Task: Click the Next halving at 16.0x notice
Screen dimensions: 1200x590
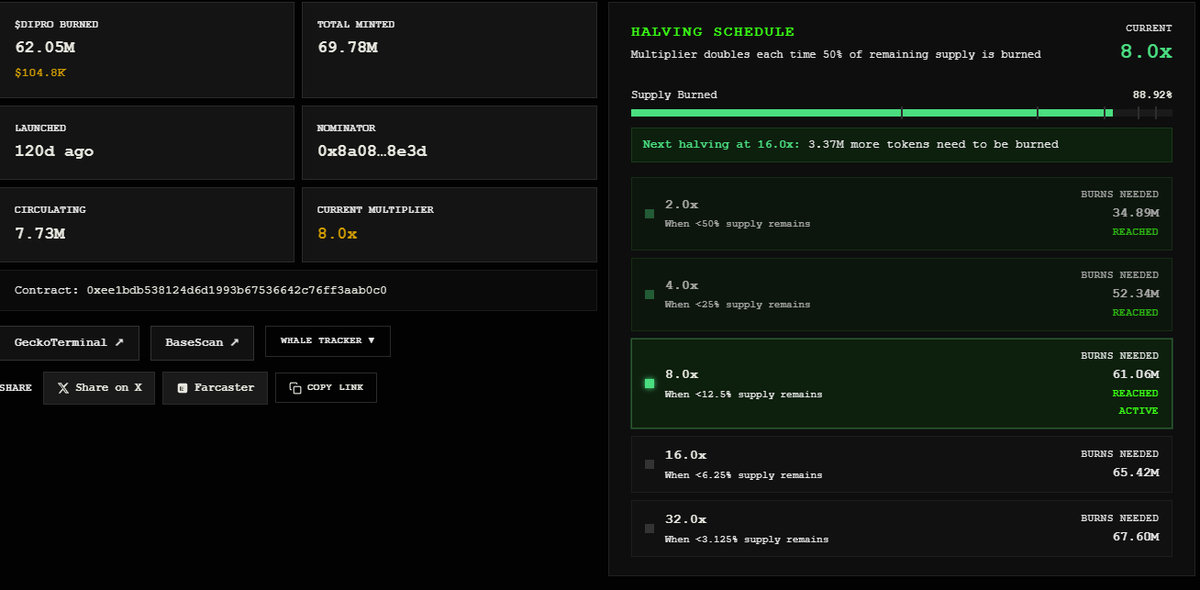Action: coord(901,144)
